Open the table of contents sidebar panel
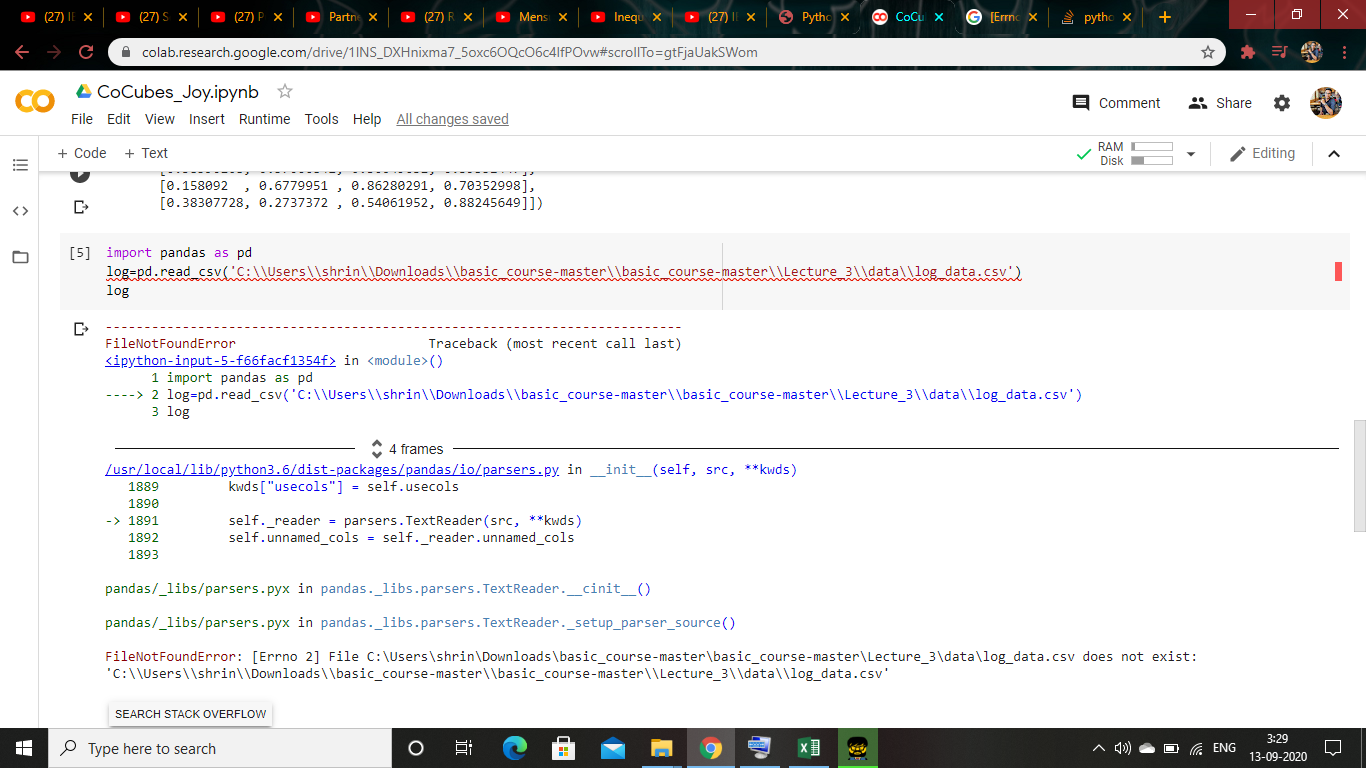Image resolution: width=1366 pixels, height=768 pixels. [20, 165]
